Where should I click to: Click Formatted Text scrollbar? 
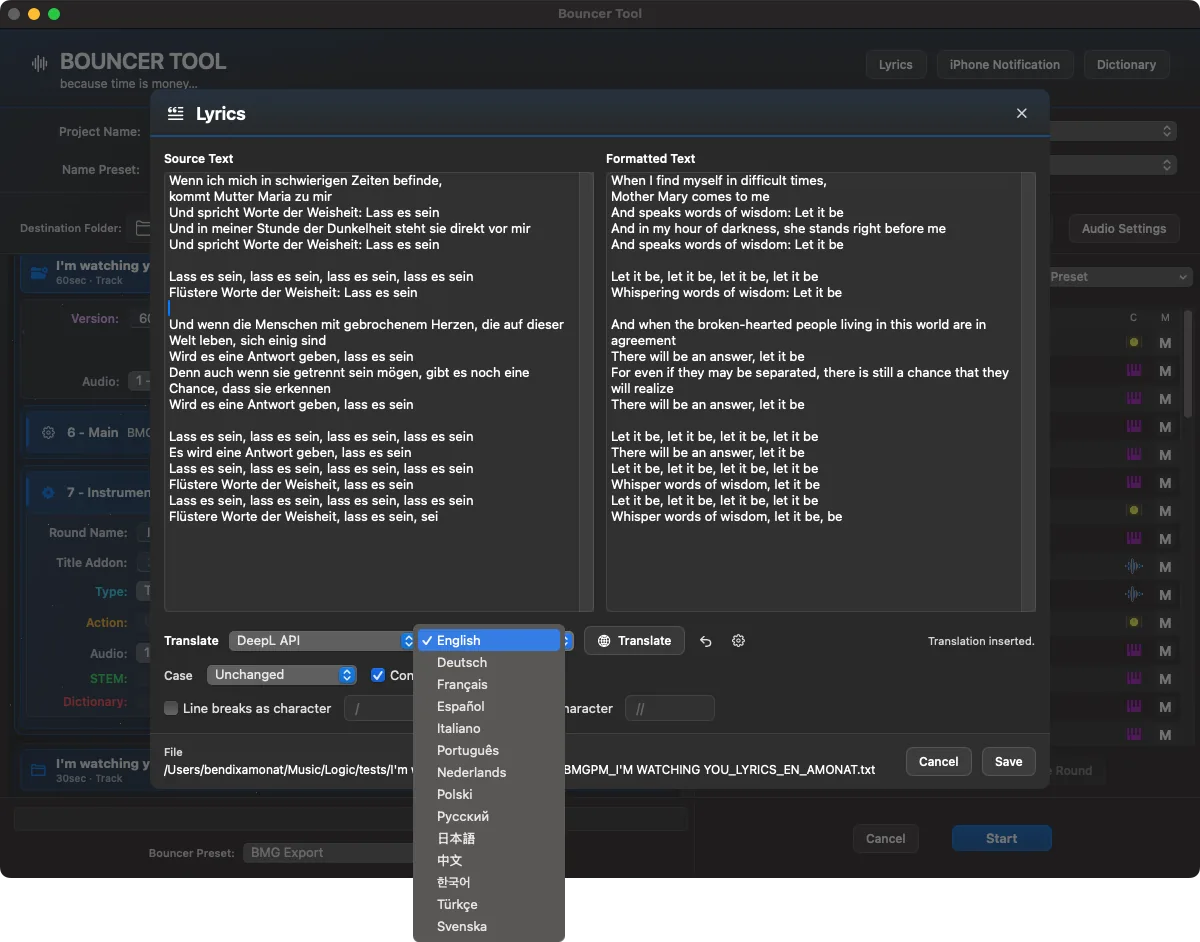pos(1028,392)
